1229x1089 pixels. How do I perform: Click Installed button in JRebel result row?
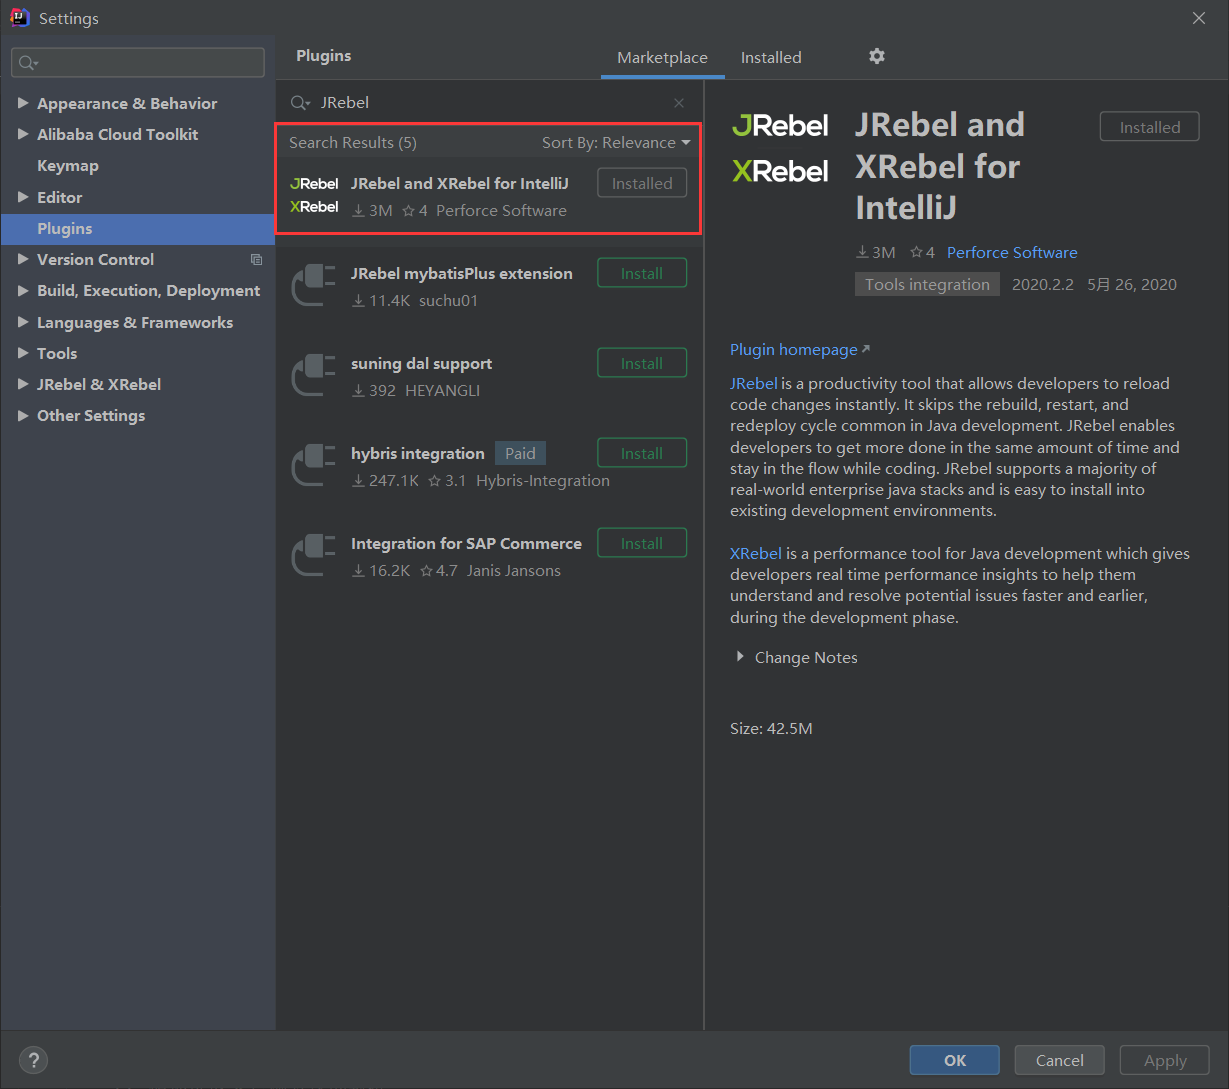coord(642,183)
